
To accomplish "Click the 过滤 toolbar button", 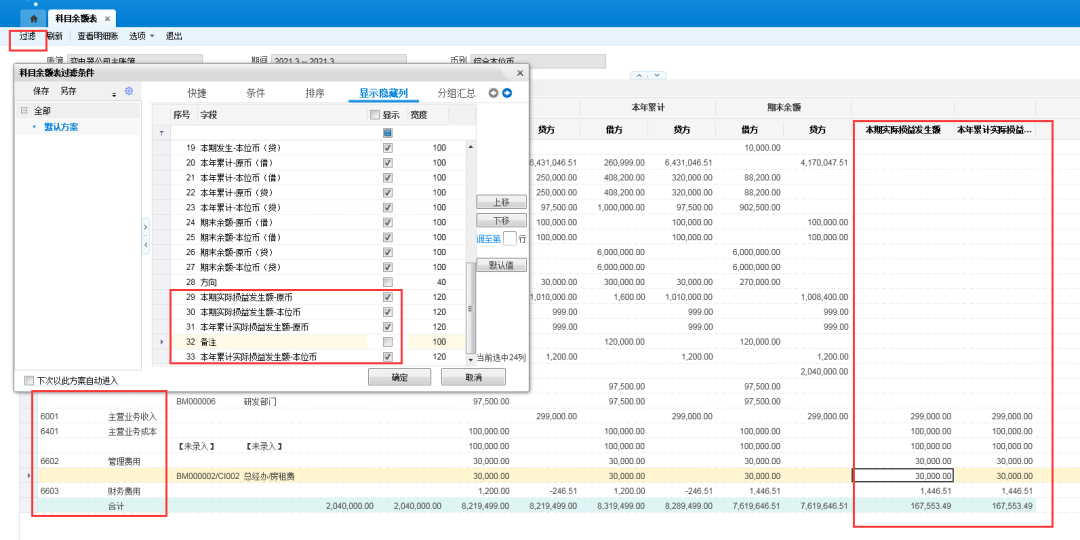I will [x=28, y=36].
